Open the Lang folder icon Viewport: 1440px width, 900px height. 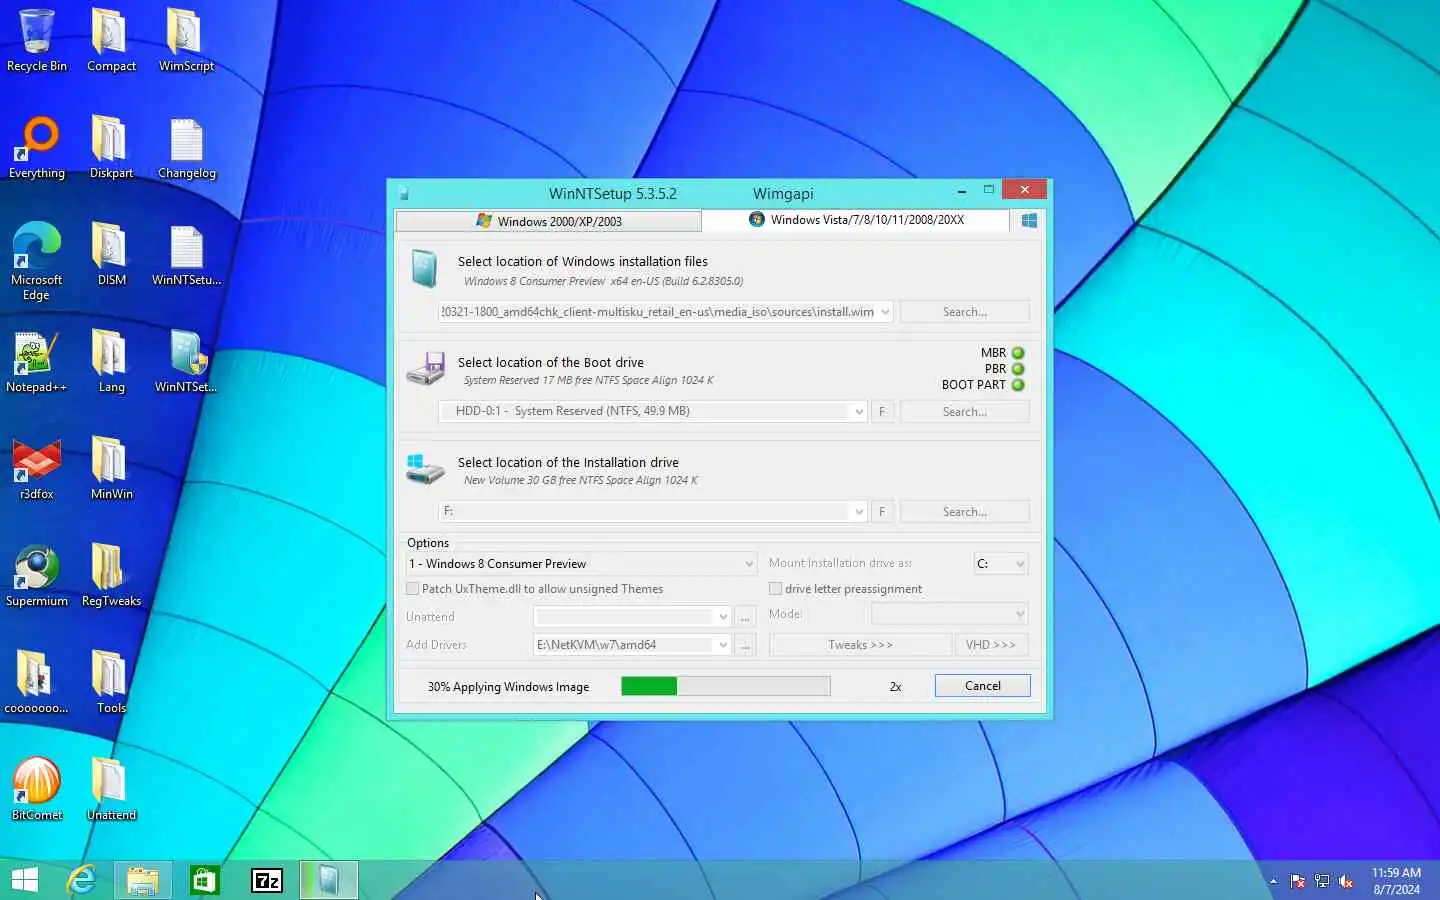click(x=111, y=361)
